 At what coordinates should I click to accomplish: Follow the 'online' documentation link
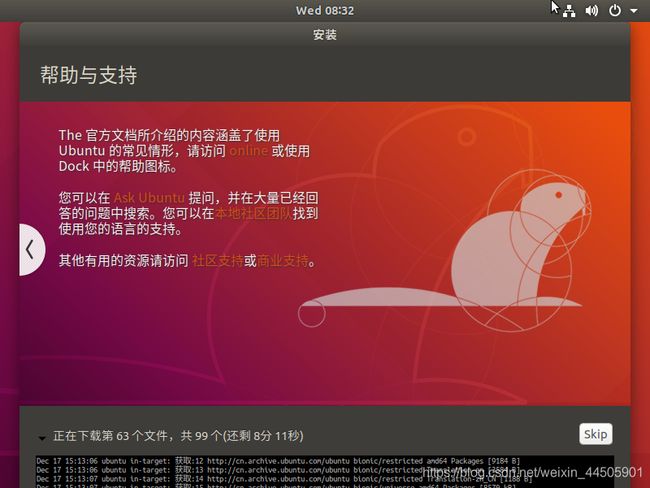click(248, 151)
